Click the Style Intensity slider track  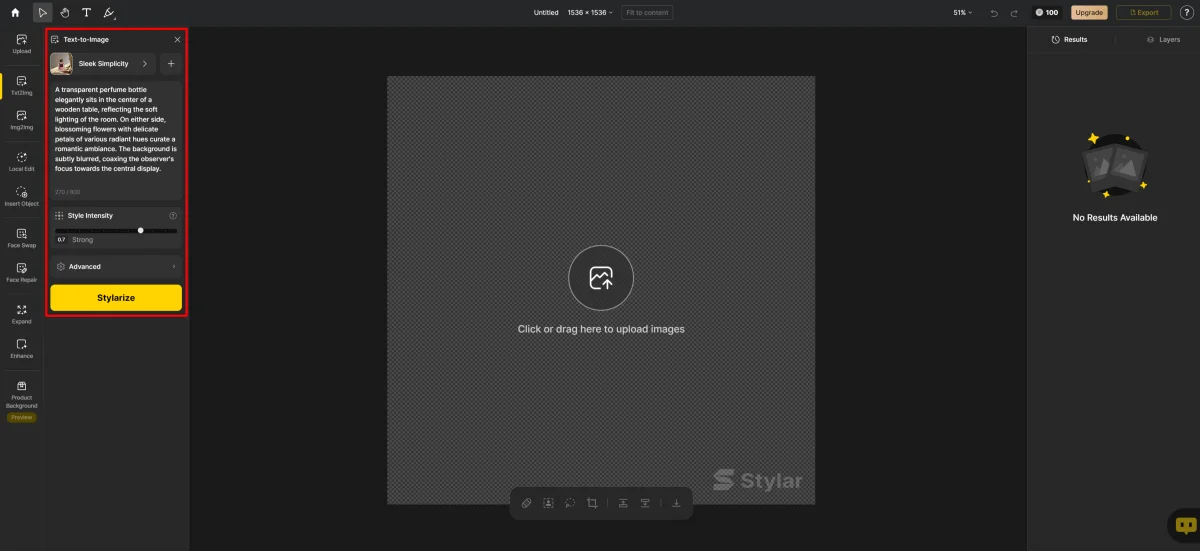point(116,231)
